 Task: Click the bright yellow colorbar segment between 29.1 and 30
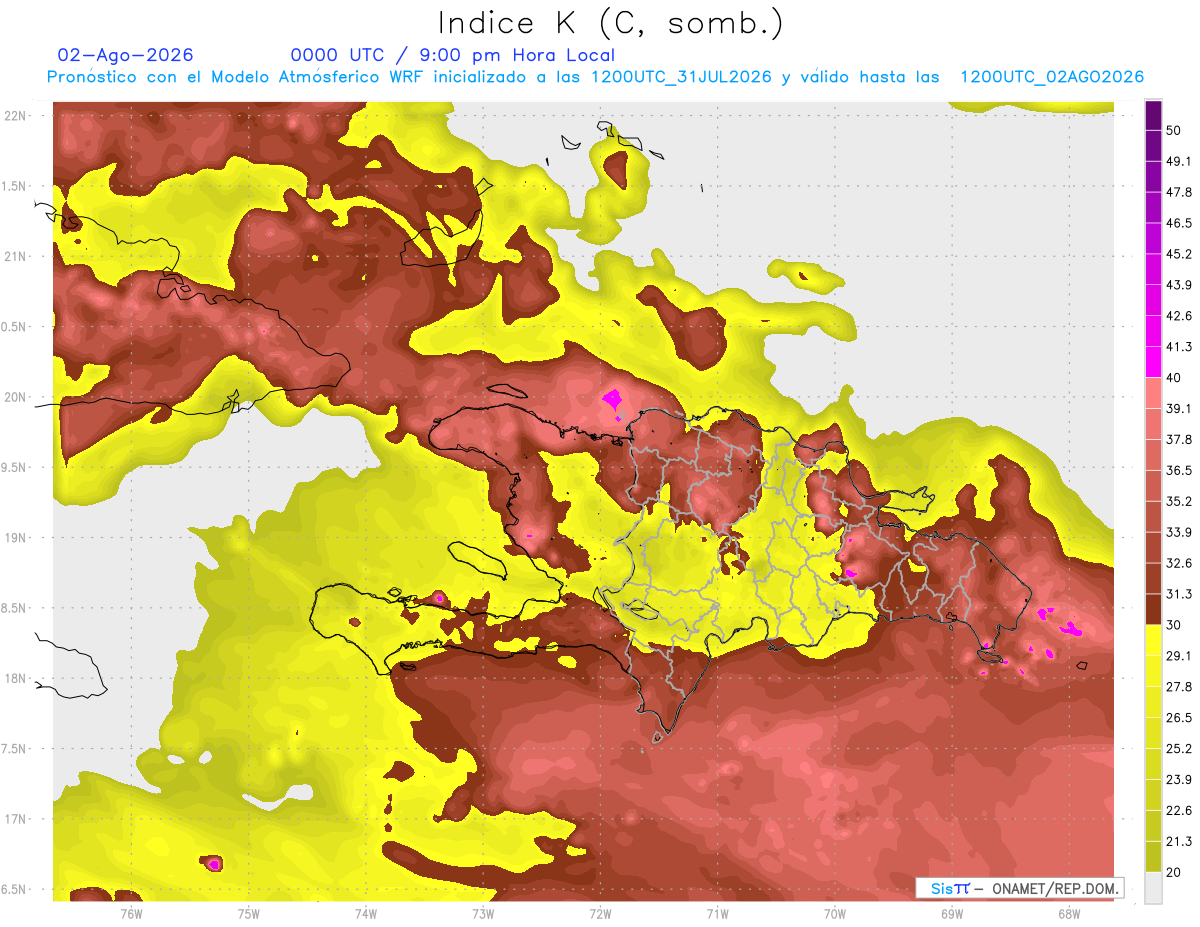tap(1153, 641)
